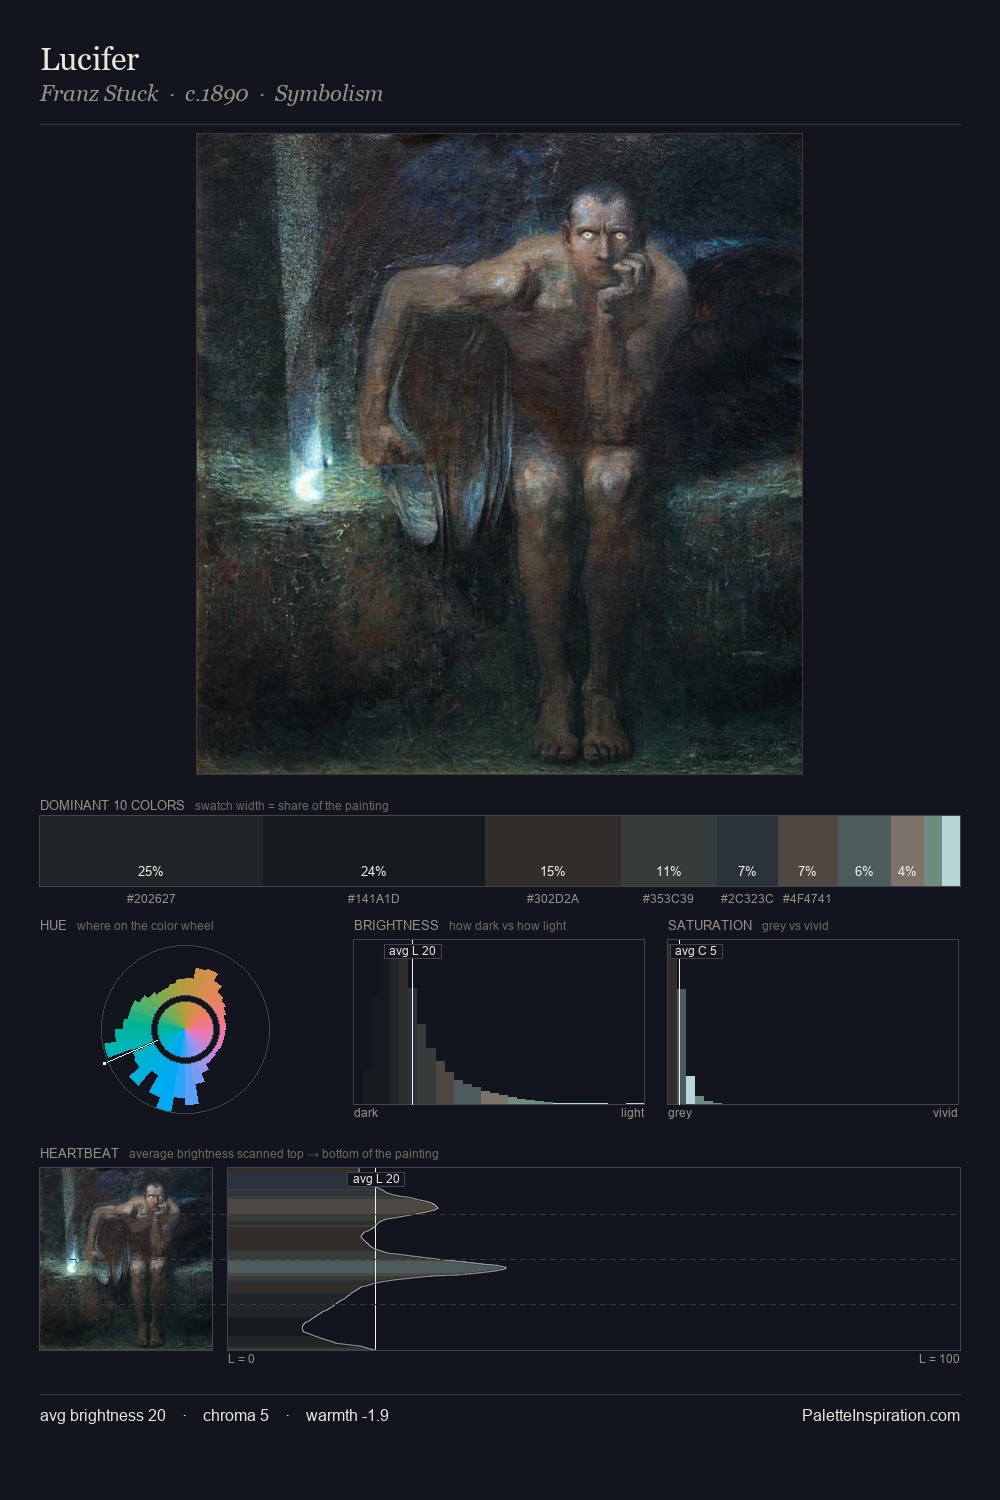Click the brightness histogram chart
Viewport: 1000px width, 1500px height.
point(499,1022)
